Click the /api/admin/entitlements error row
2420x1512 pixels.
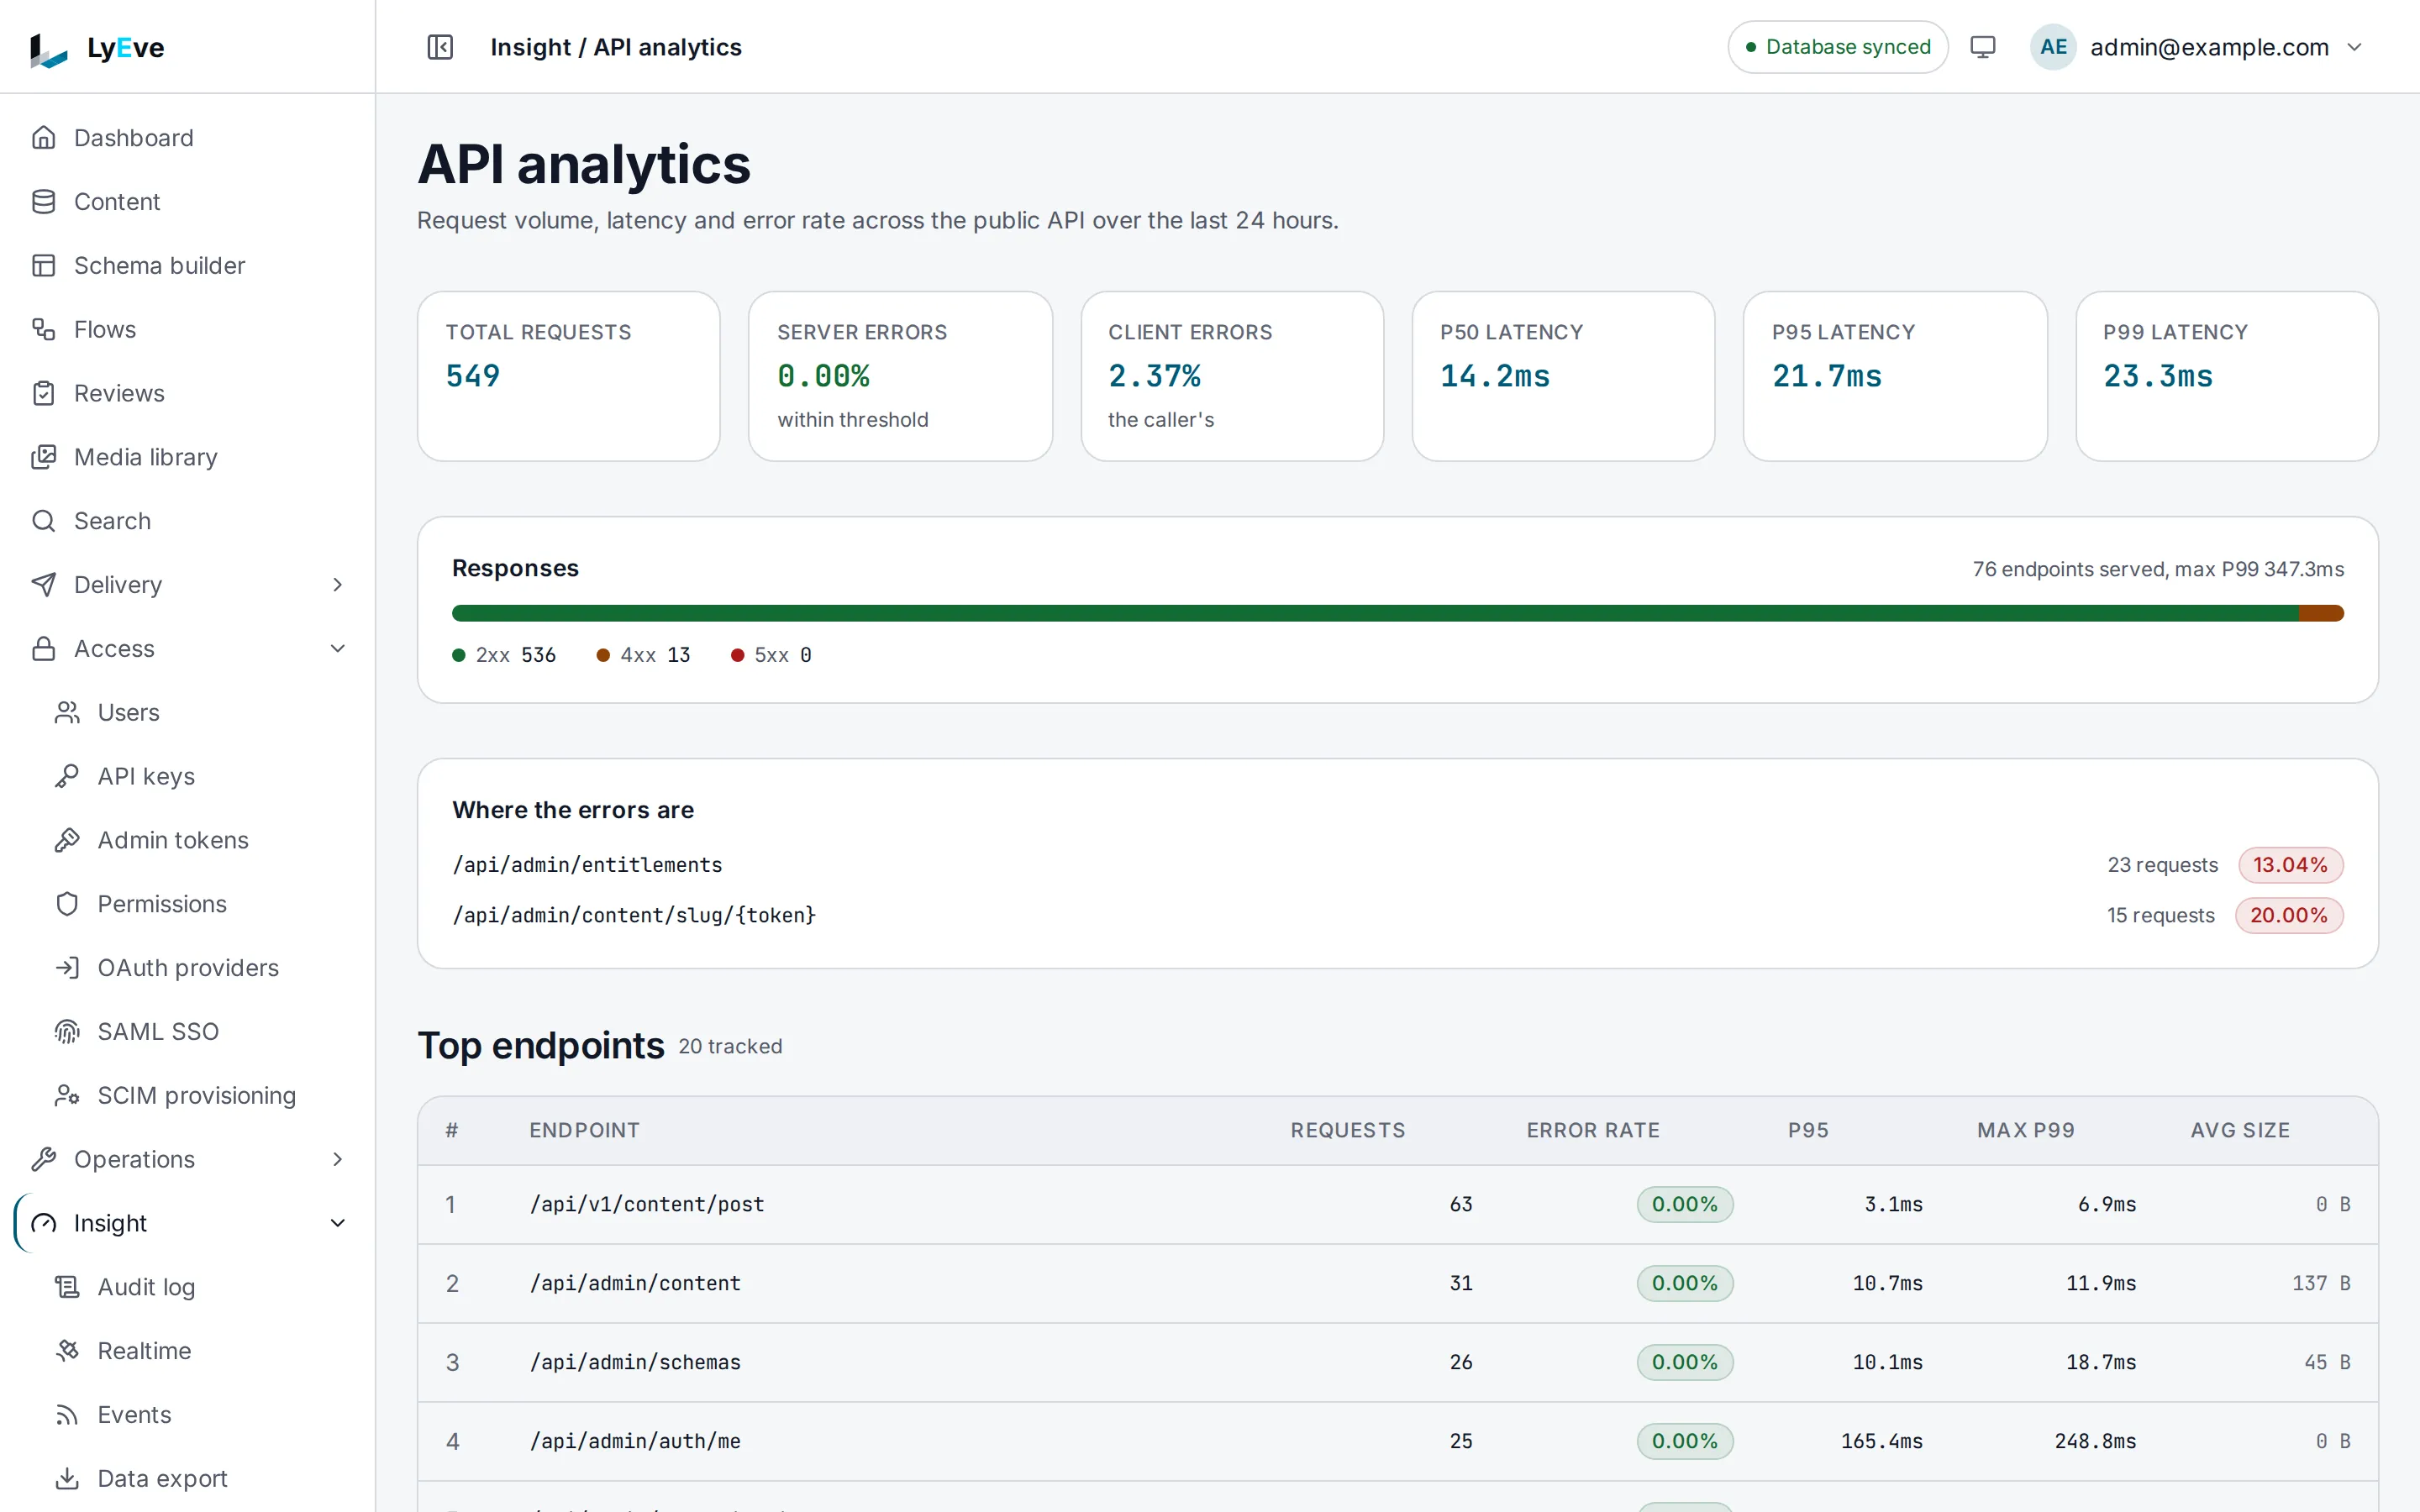(1397, 865)
